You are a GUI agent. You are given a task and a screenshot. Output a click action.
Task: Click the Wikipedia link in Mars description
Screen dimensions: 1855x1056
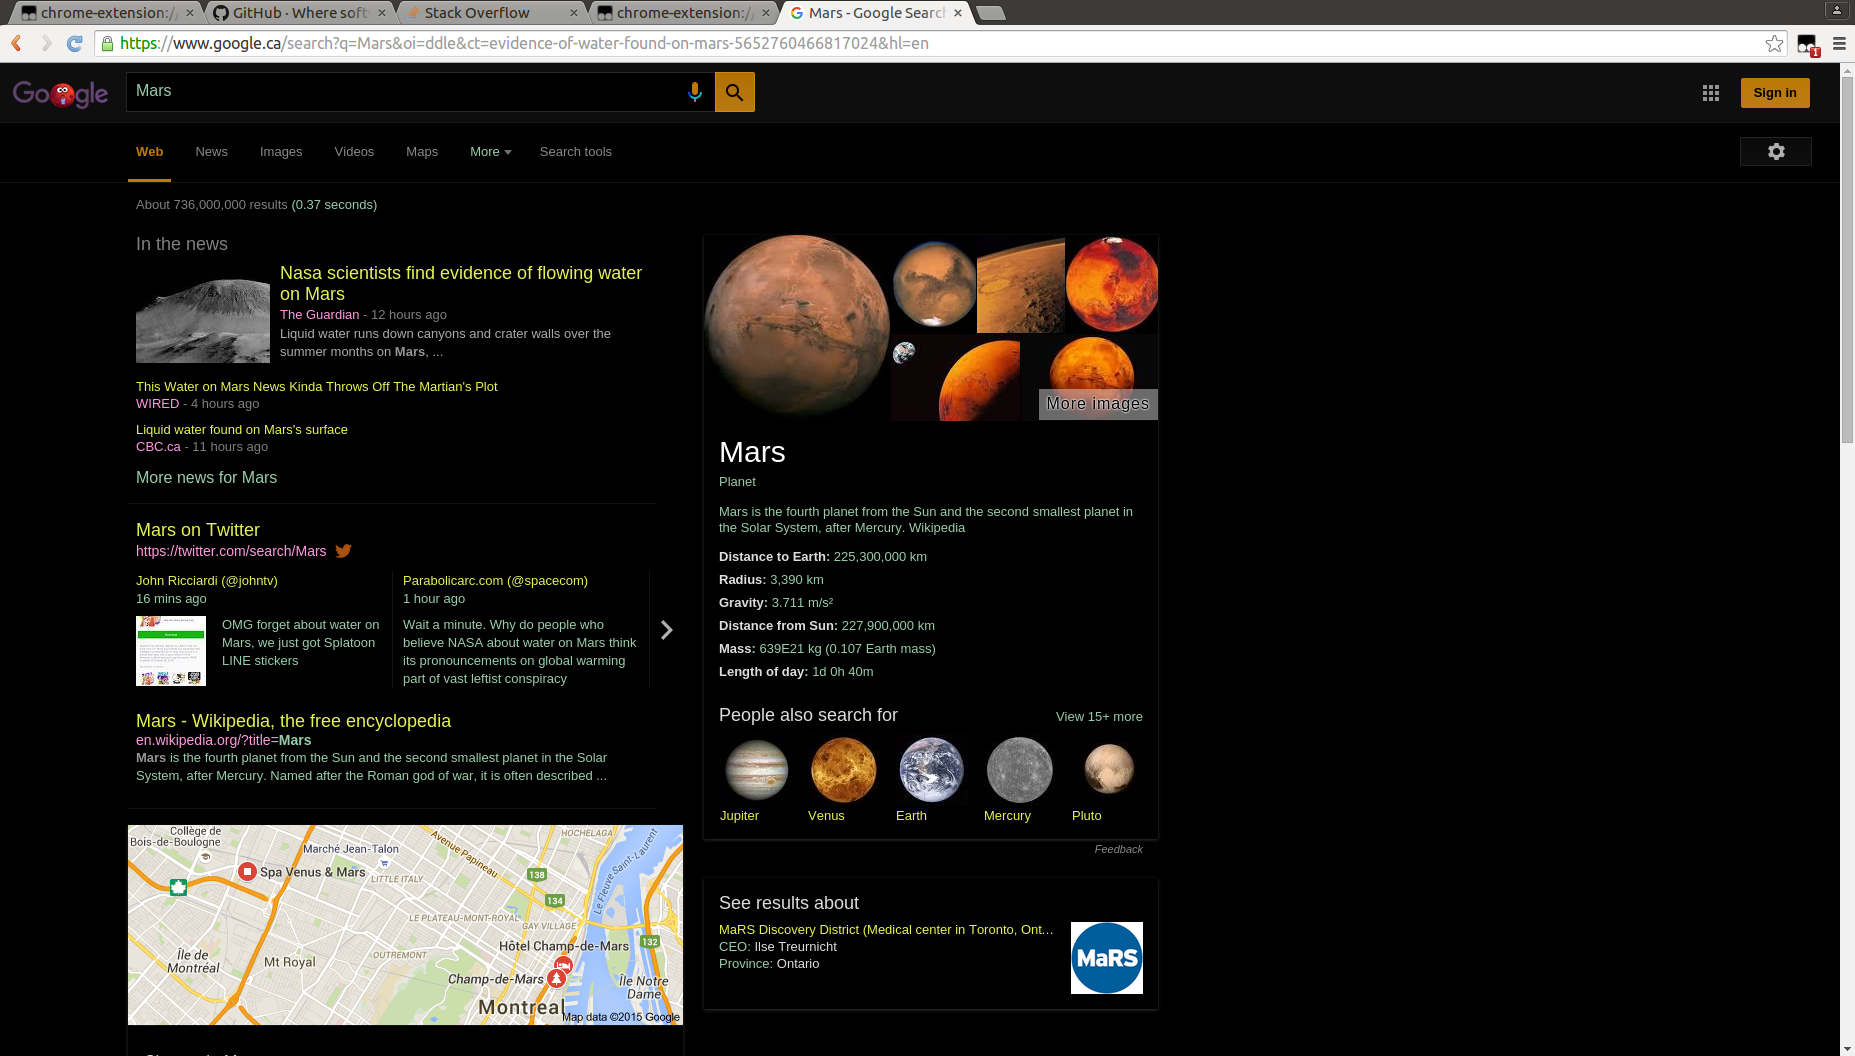937,528
